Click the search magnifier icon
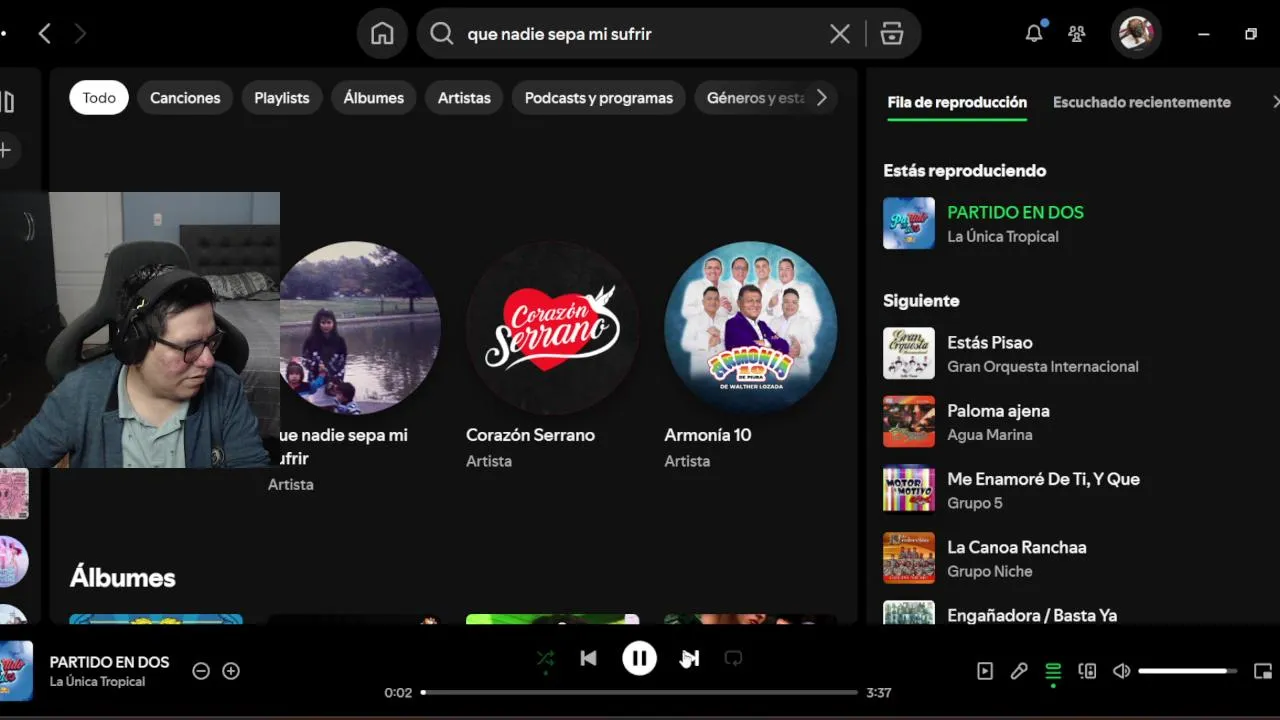This screenshot has height=720, width=1280. [441, 34]
